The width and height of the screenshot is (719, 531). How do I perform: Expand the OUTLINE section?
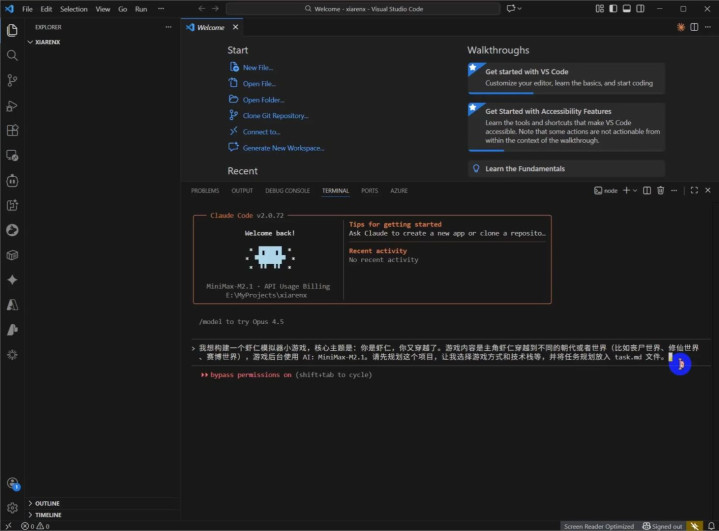point(46,503)
